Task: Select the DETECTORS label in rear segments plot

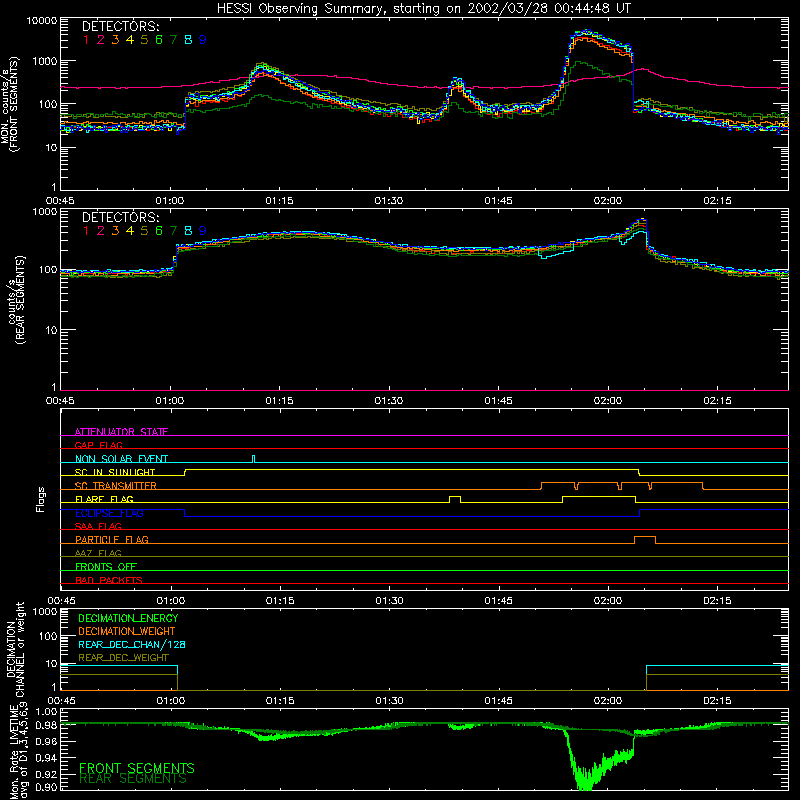Action: pos(120,217)
